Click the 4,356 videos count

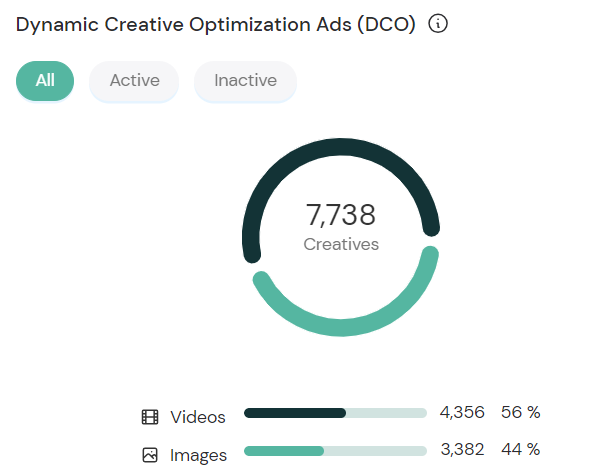tap(462, 412)
